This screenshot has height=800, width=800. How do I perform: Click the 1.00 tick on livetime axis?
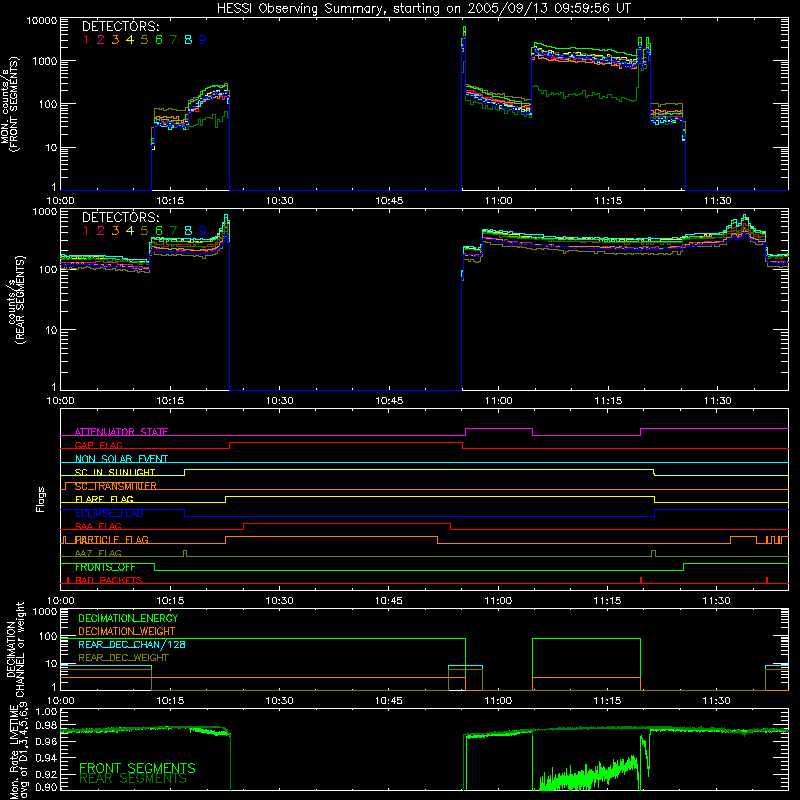[x=47, y=712]
